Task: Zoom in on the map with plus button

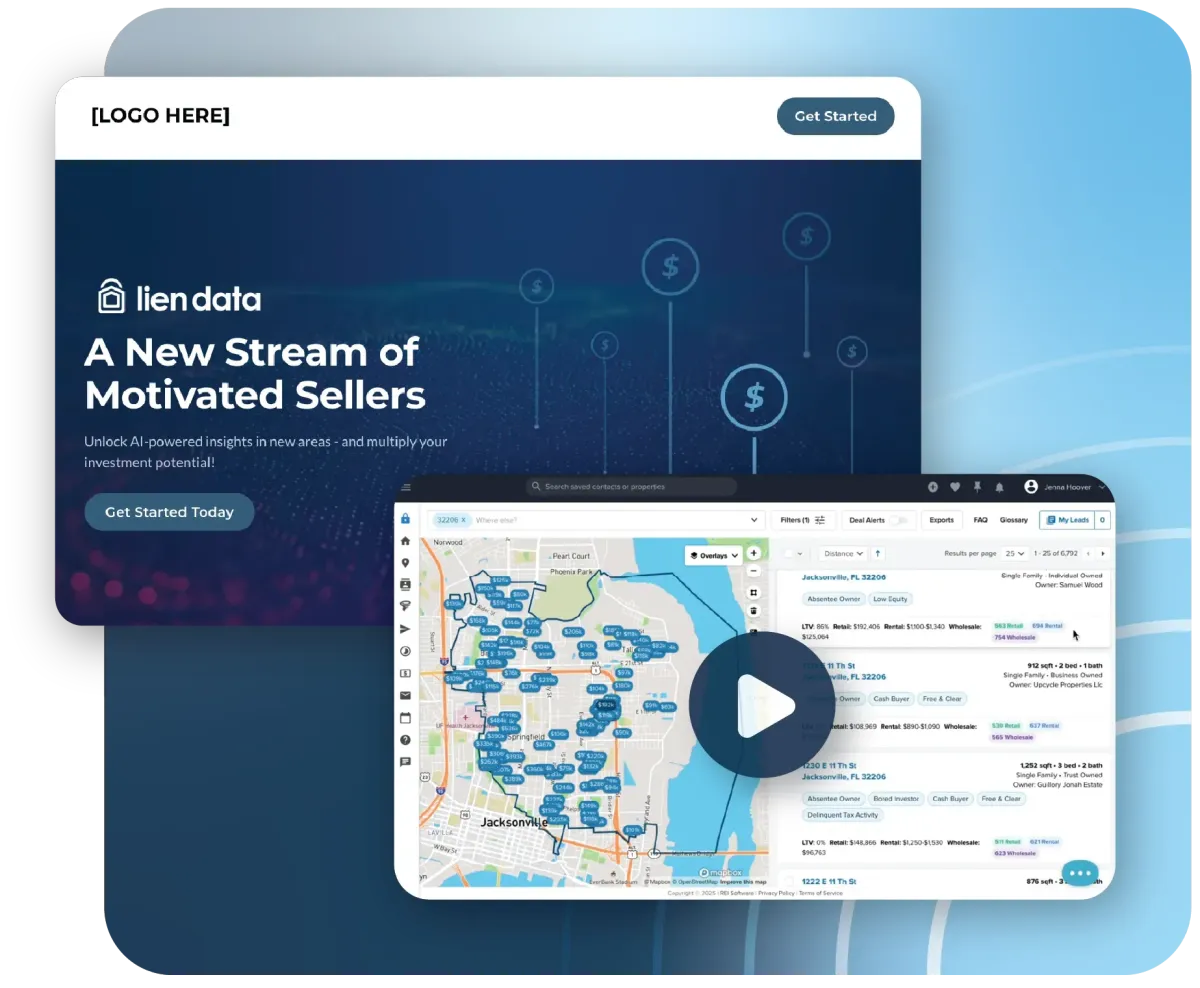Action: click(753, 553)
